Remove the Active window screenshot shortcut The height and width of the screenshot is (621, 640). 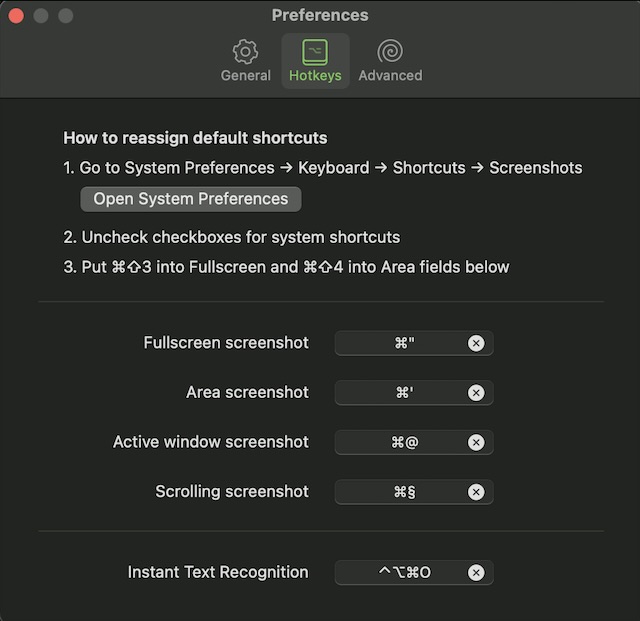click(x=476, y=442)
